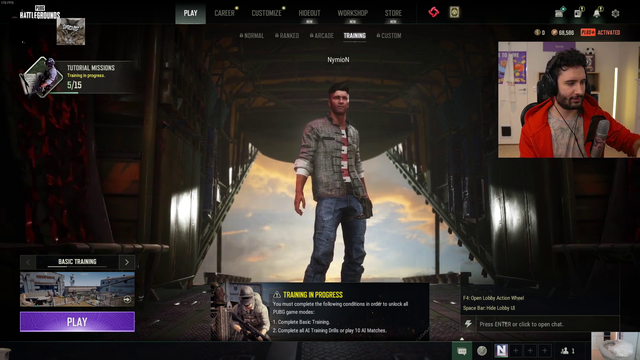Viewport: 640px width, 360px height.
Task: Click the quick chat lightning icon
Action: click(468, 324)
